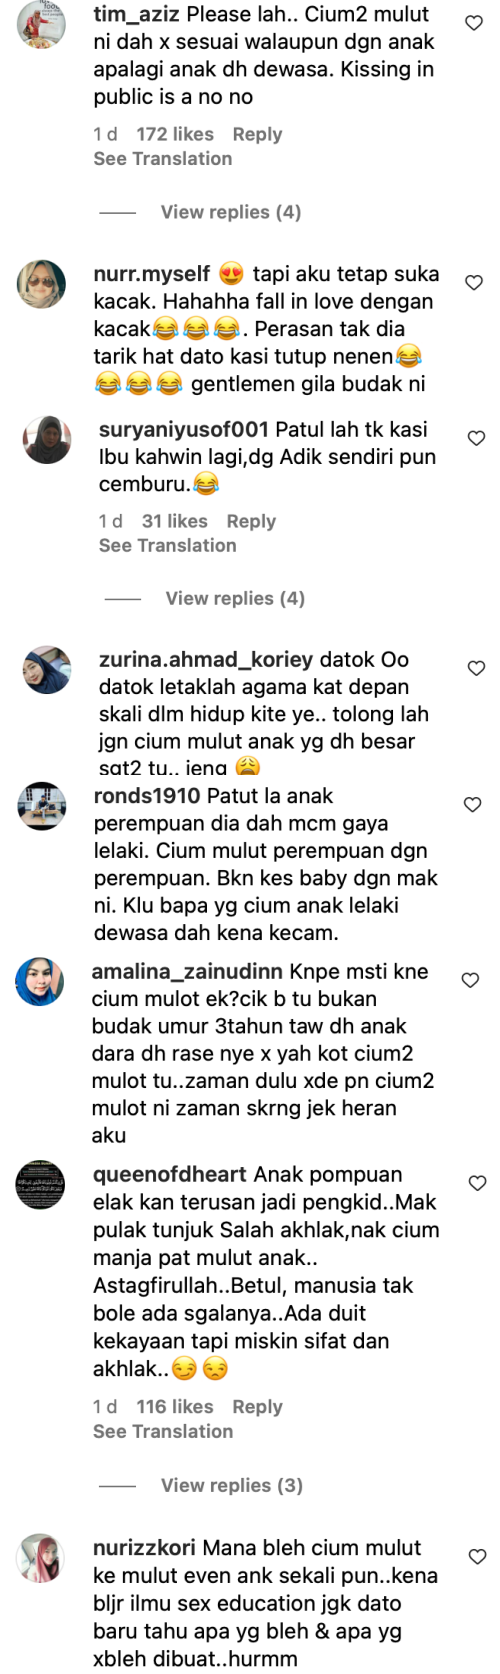Viewport: 500px width, 1674px height.
Task: Heart the zurina.ahmad_koriey comment
Action: (x=477, y=668)
